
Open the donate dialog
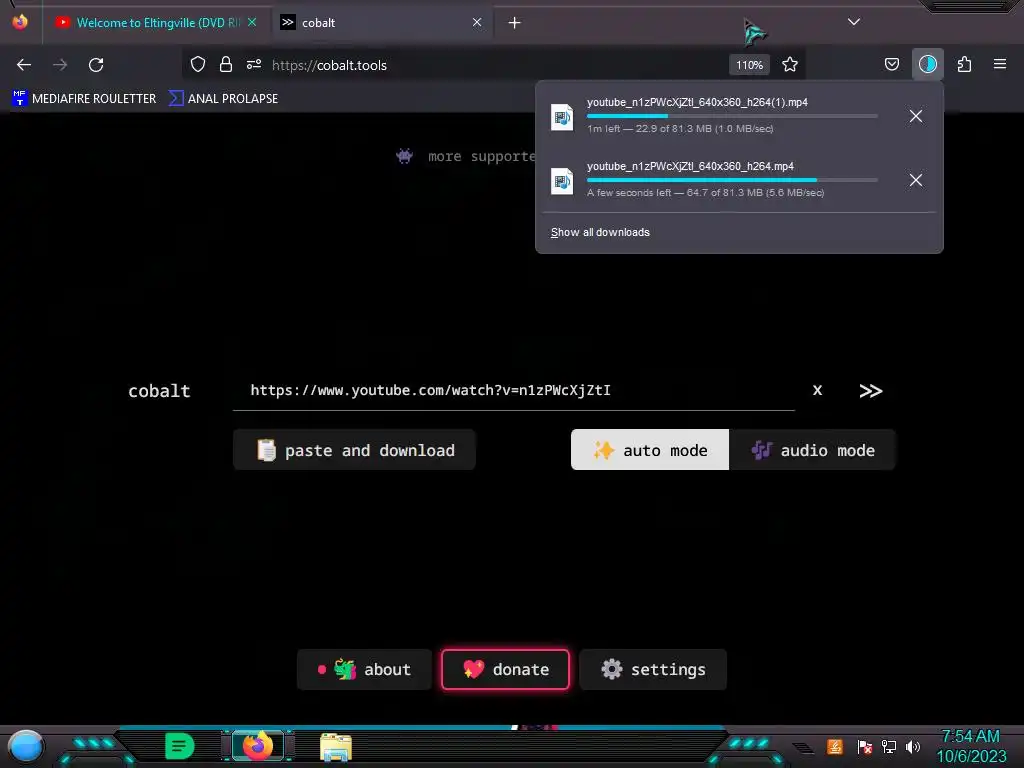[x=505, y=669]
